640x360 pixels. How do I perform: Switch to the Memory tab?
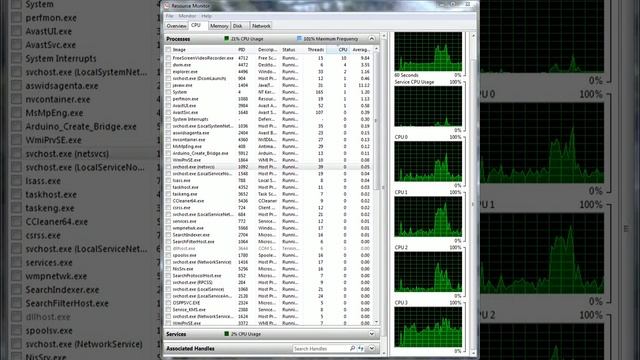(219, 26)
